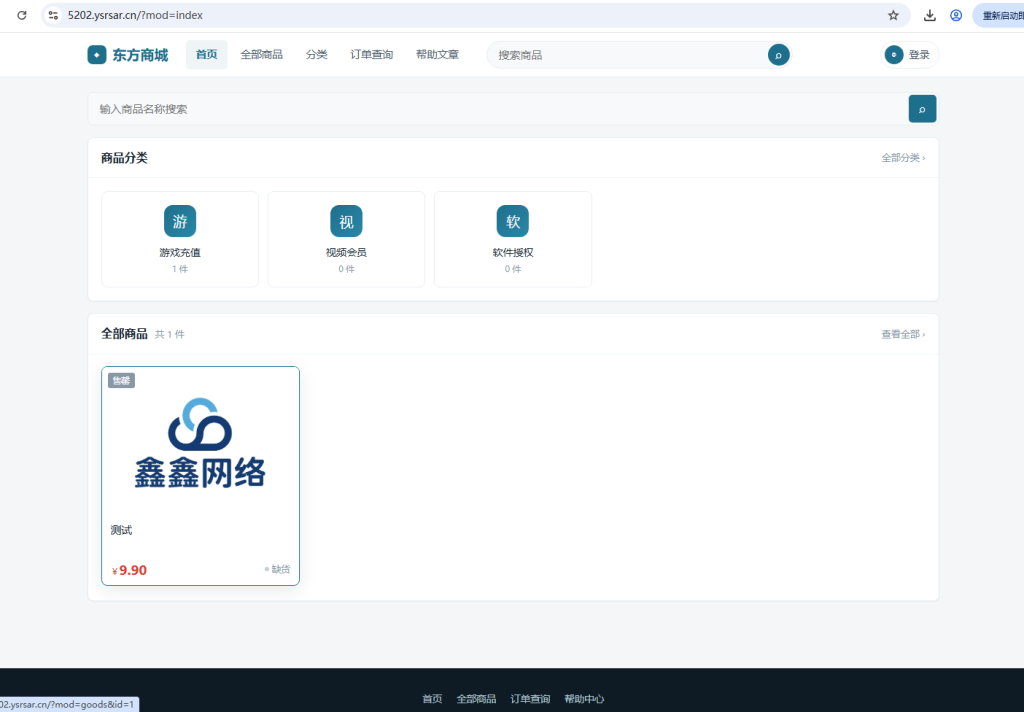Click the 游戏充值 category label
1024x712 pixels.
point(180,253)
